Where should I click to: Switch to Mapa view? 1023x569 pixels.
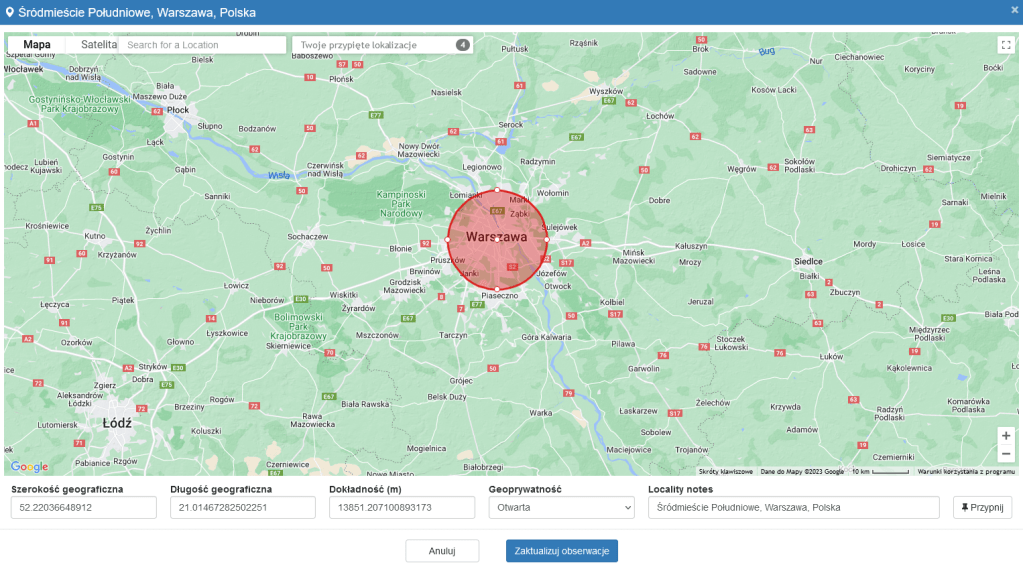pos(37,45)
